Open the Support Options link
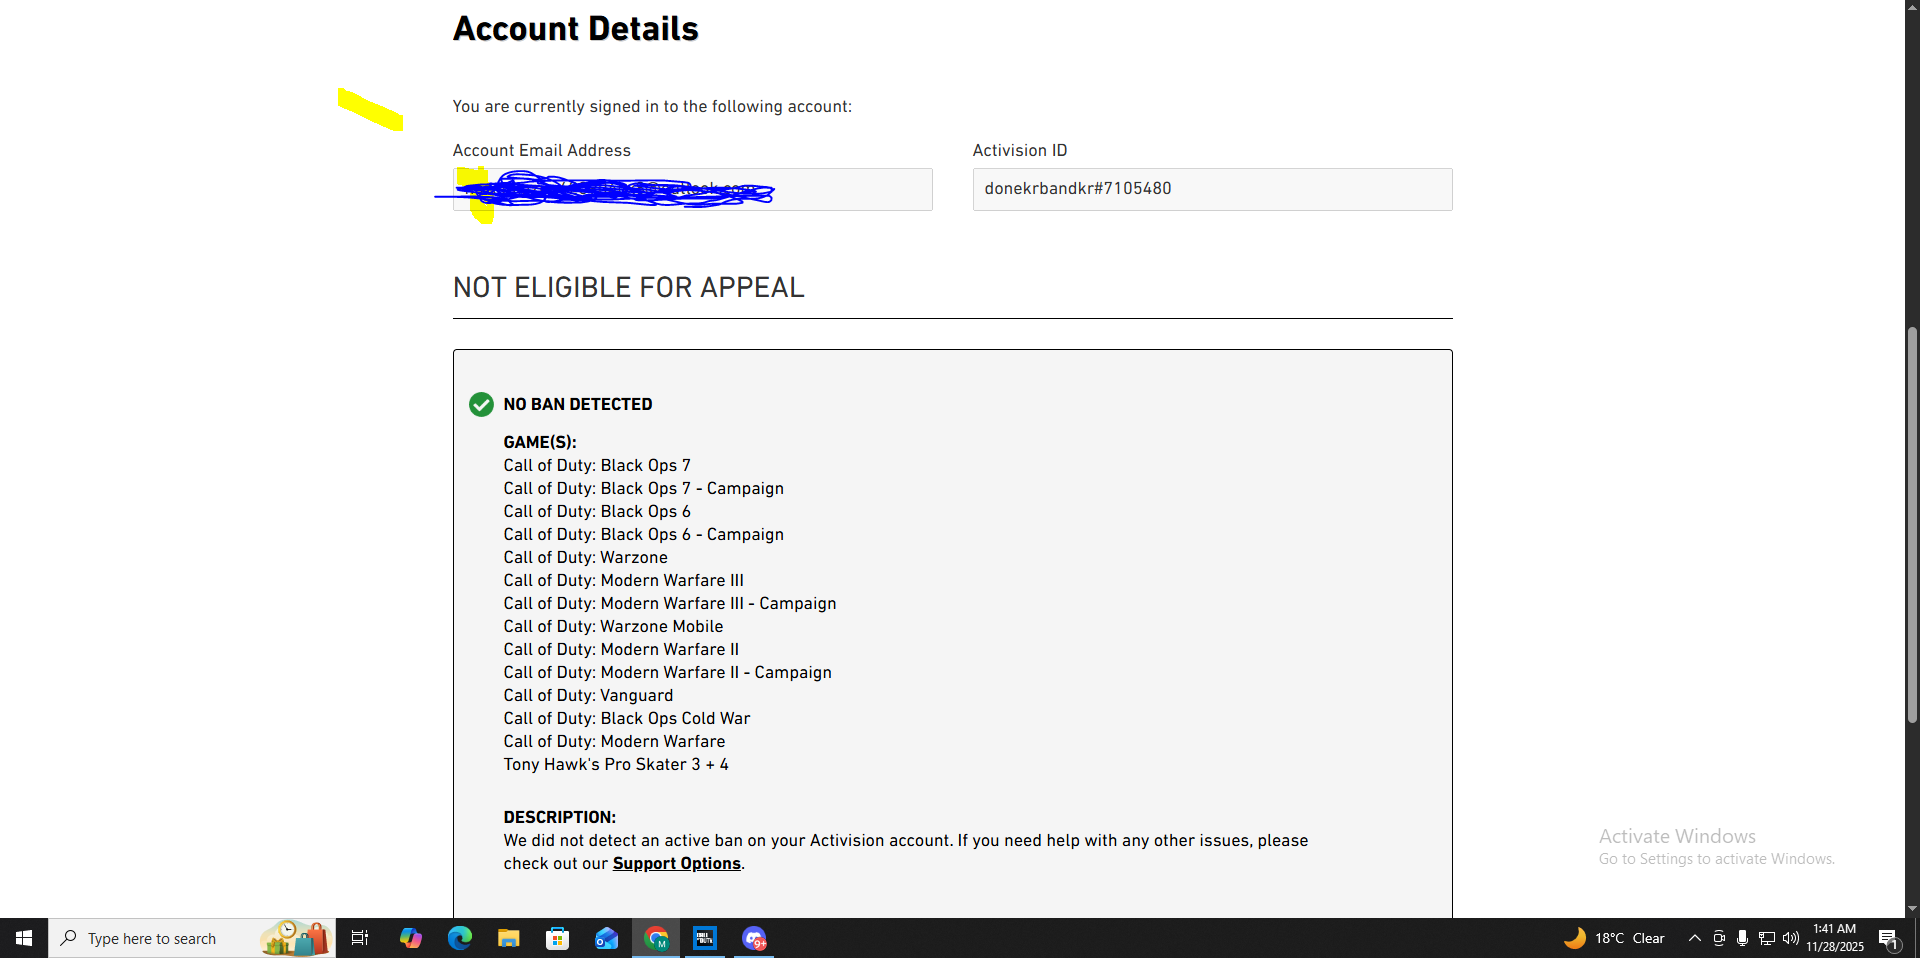This screenshot has width=1920, height=958. (x=676, y=863)
